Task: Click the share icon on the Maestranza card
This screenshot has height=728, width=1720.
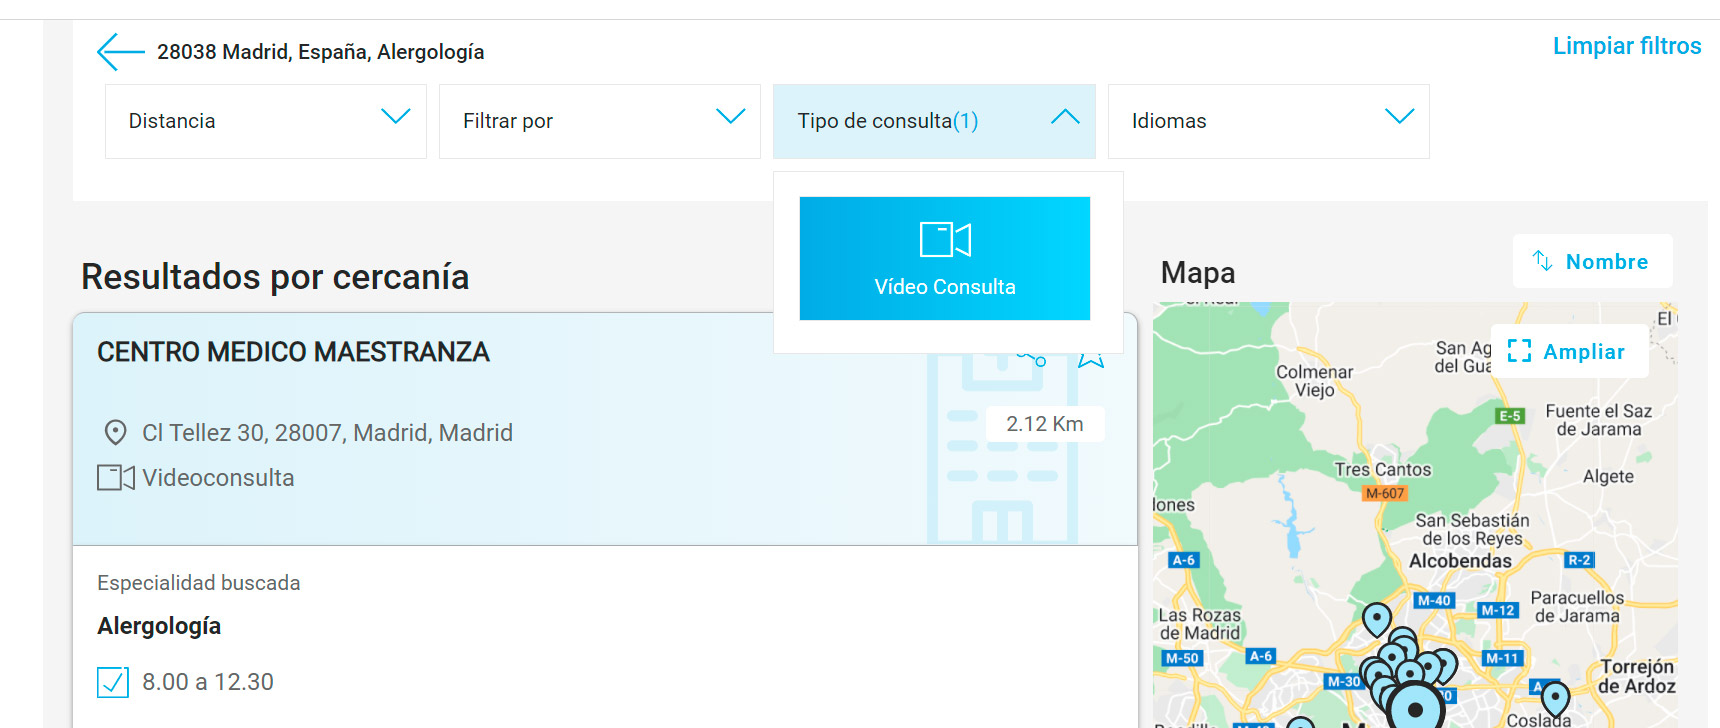Action: [1034, 358]
